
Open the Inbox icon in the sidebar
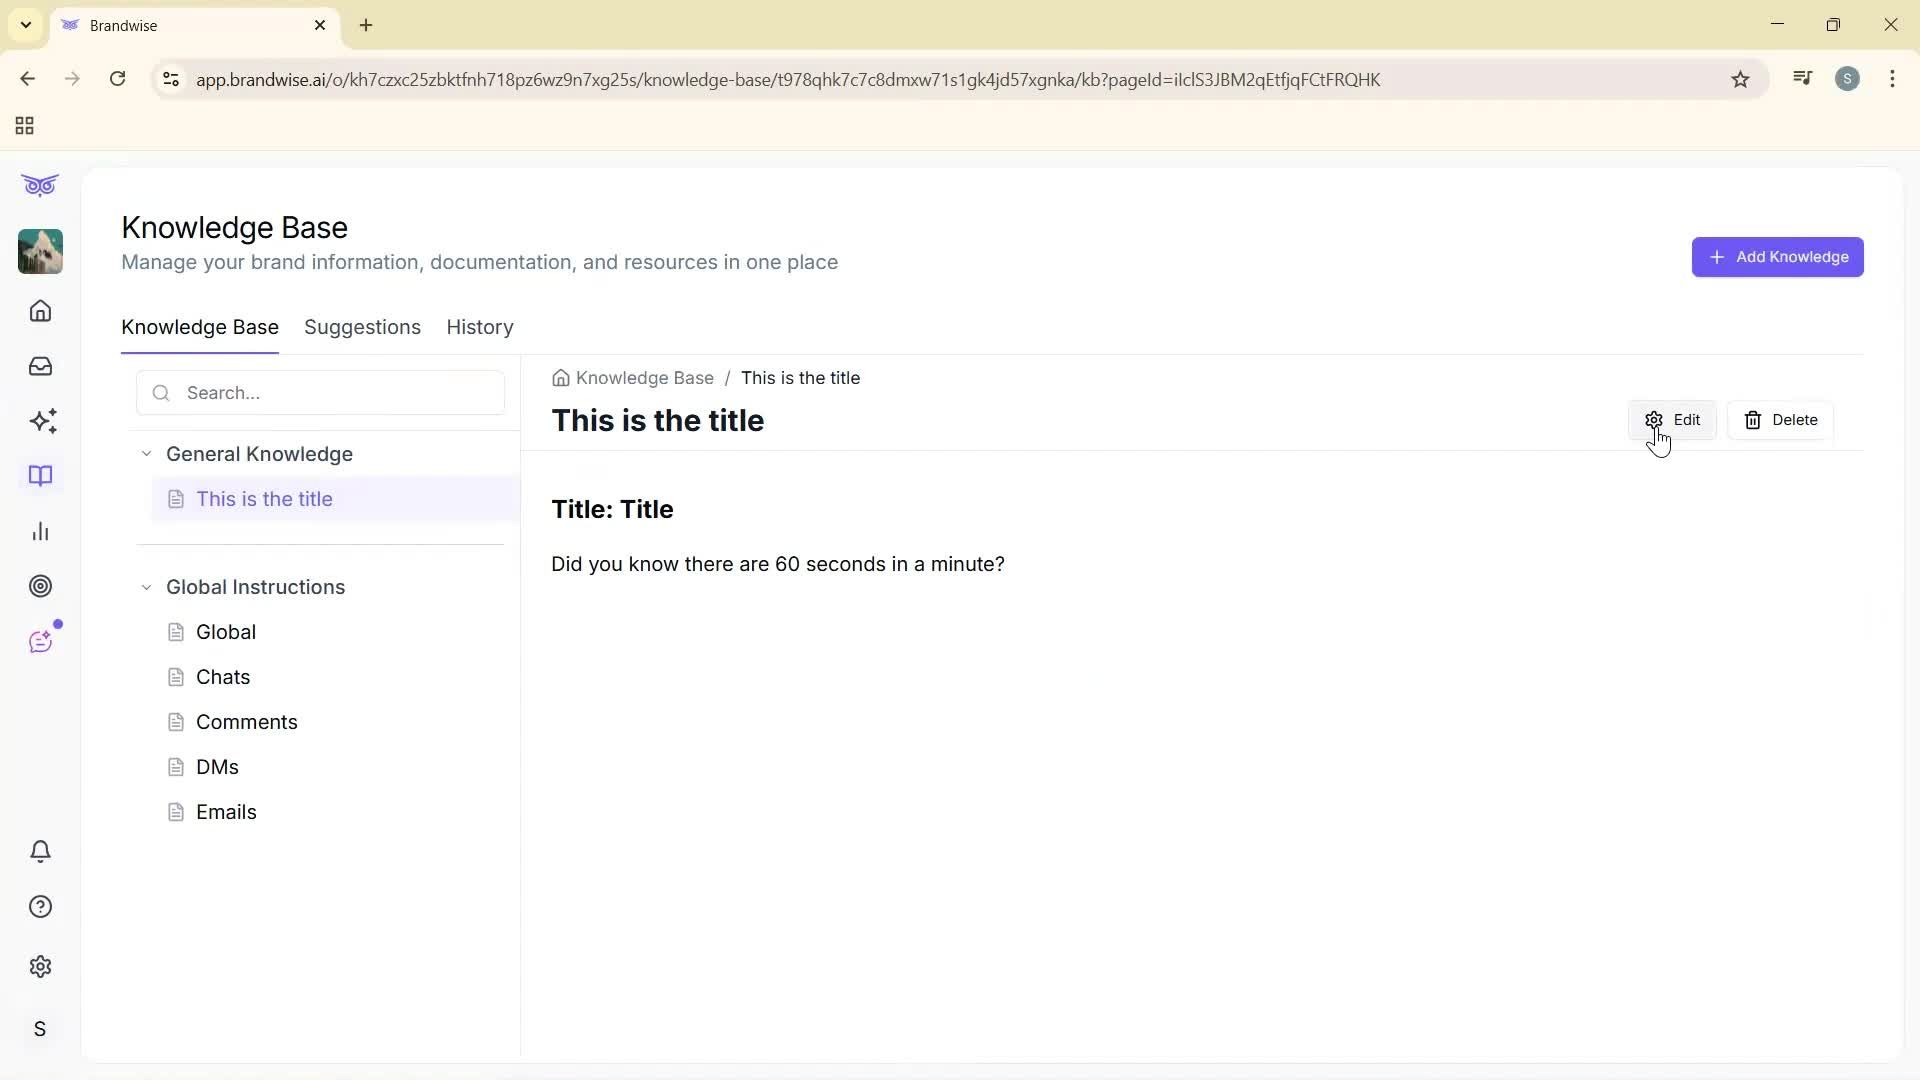[x=40, y=366]
